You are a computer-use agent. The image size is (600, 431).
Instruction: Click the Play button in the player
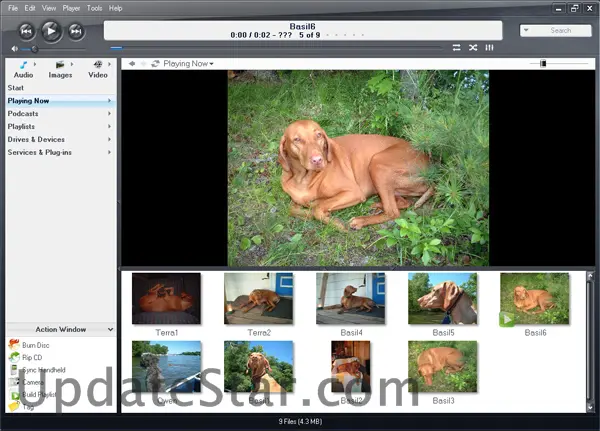tap(51, 31)
